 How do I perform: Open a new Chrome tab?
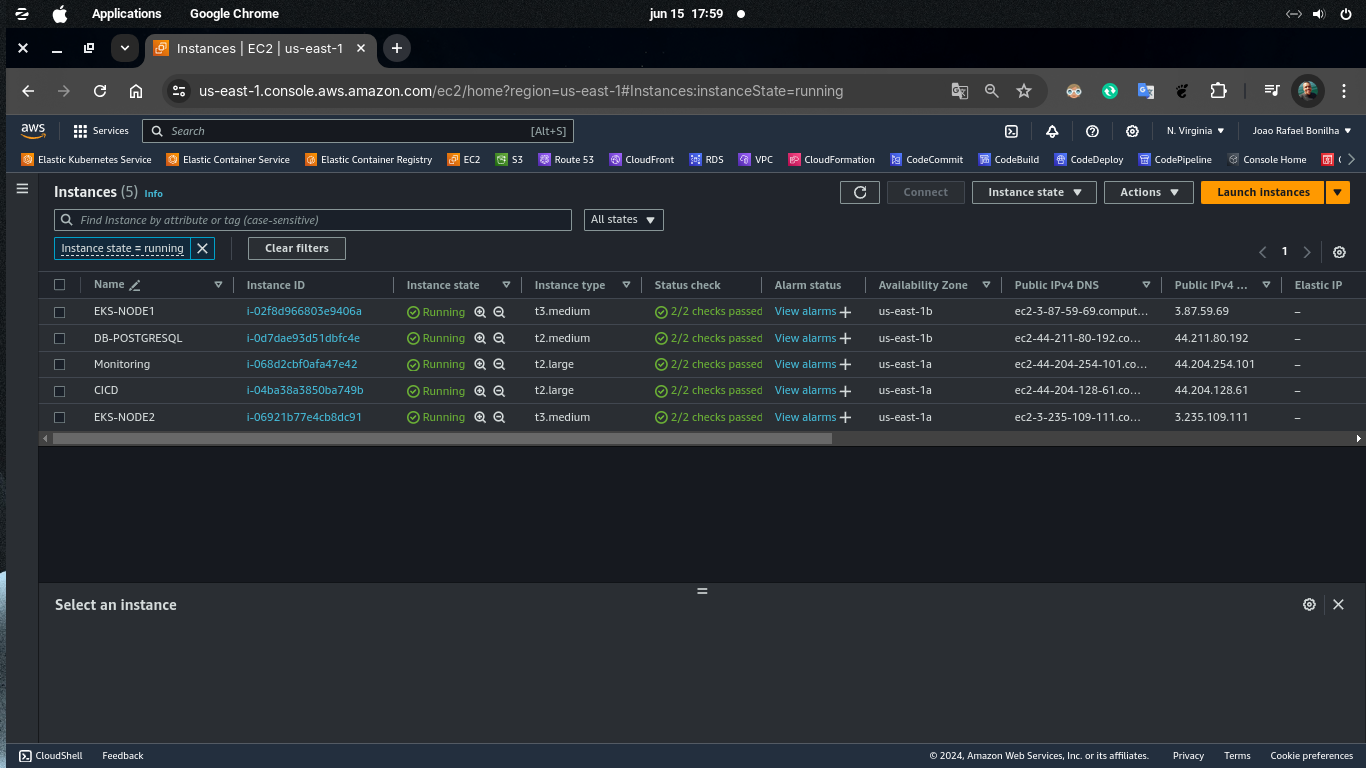[x=397, y=48]
